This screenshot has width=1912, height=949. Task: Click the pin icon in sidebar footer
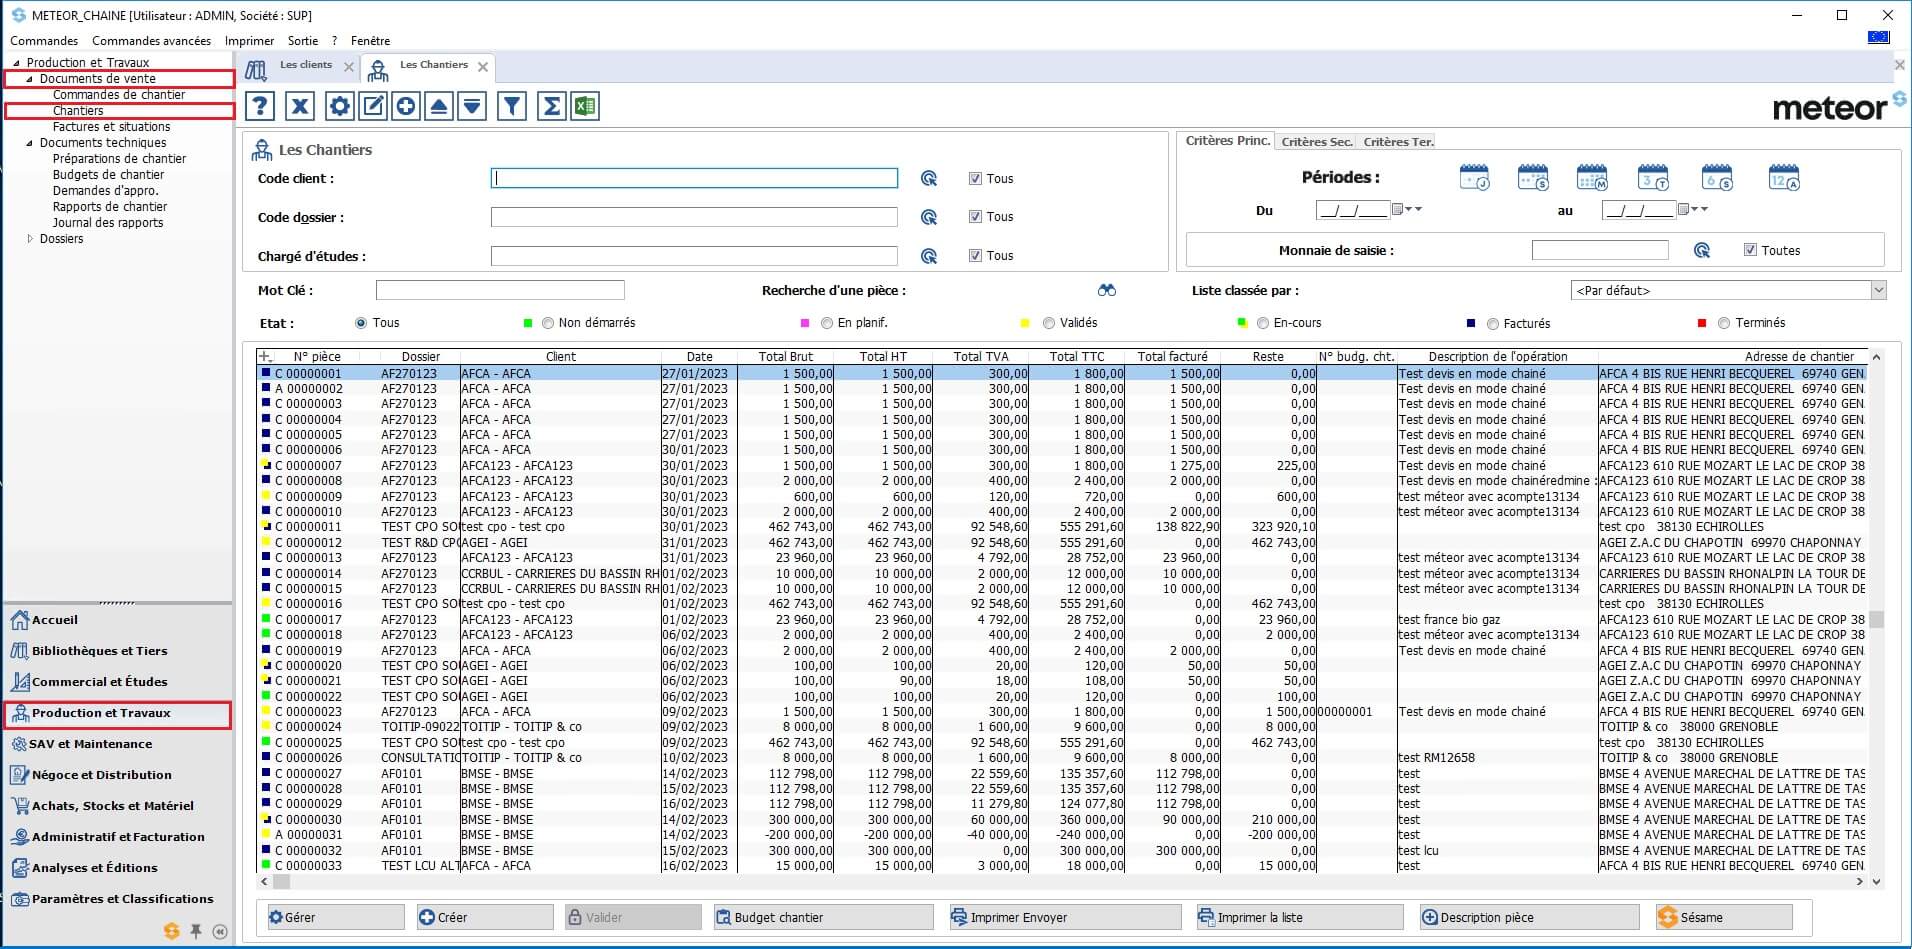[x=196, y=931]
